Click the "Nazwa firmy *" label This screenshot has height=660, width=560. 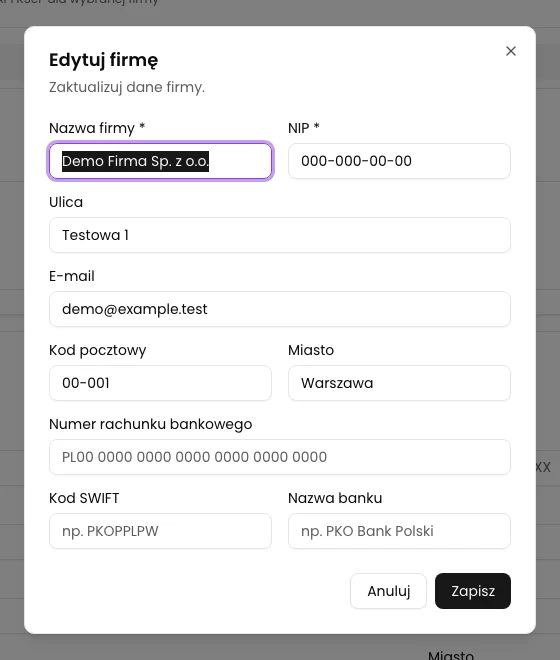click(x=97, y=128)
